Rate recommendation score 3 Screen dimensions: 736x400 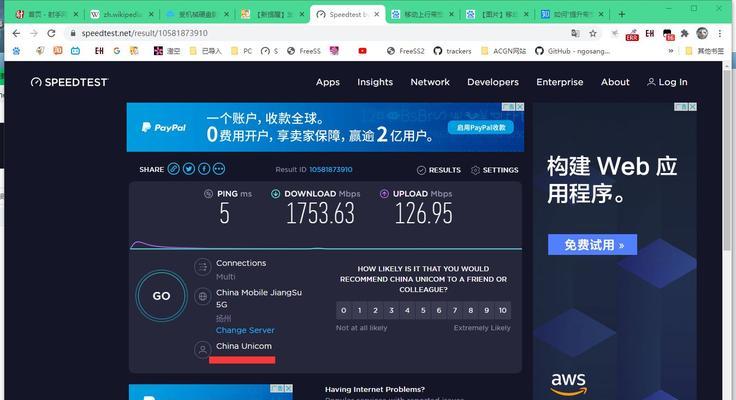391,310
